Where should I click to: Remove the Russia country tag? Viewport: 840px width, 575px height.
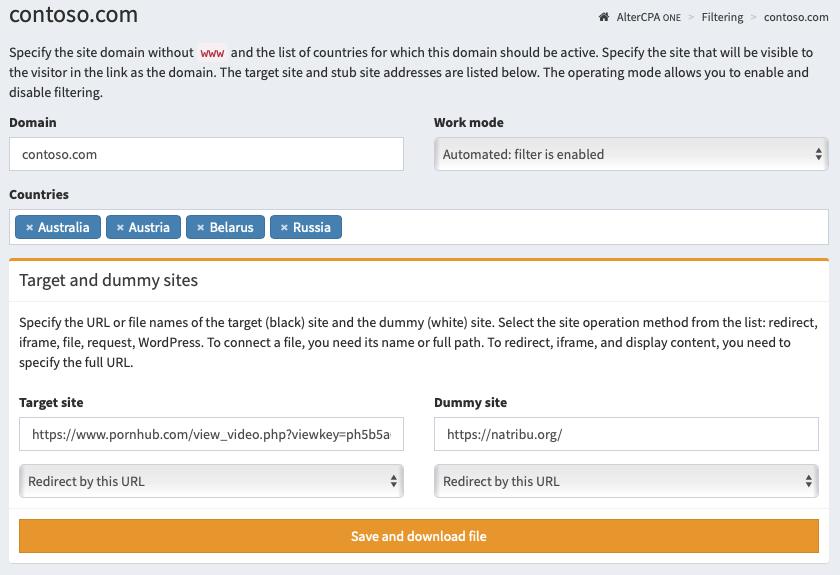[283, 228]
